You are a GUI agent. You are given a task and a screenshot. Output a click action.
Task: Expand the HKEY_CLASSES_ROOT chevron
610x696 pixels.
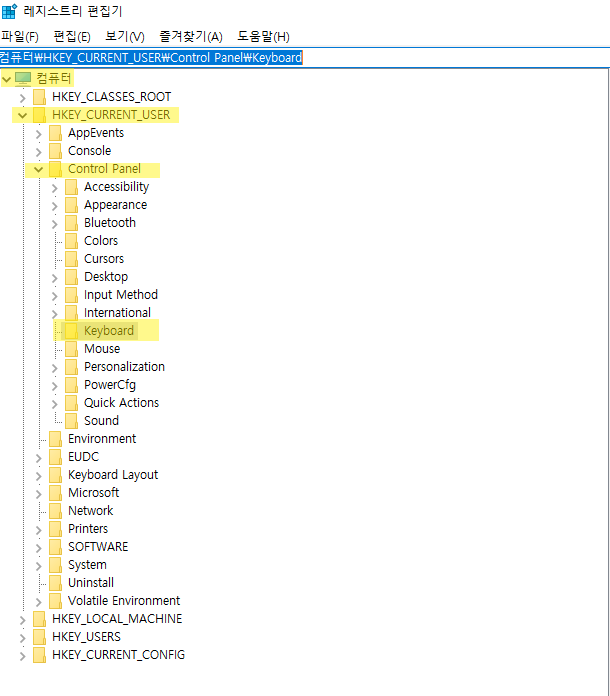tap(23, 97)
